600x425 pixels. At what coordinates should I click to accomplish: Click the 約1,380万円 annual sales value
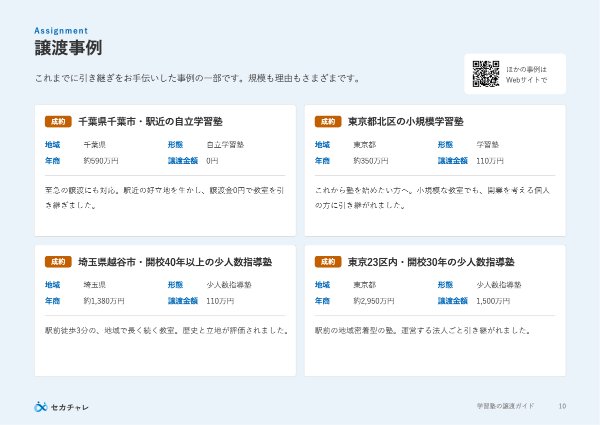[x=104, y=301]
